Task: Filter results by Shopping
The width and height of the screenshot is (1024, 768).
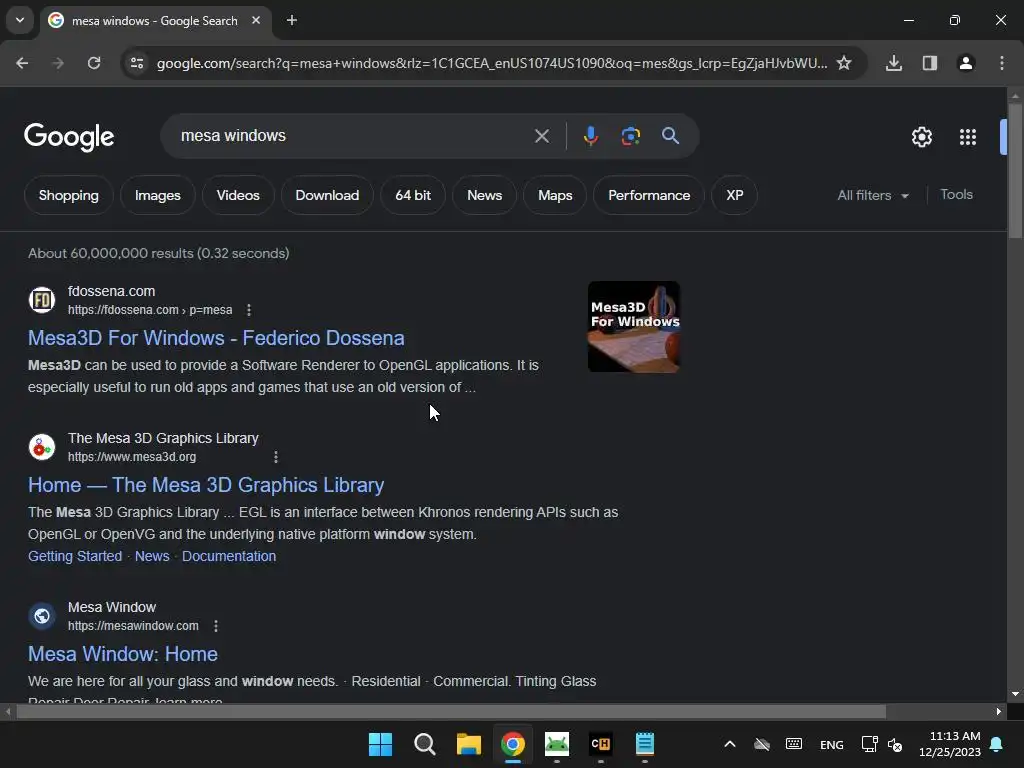Action: [x=69, y=195]
